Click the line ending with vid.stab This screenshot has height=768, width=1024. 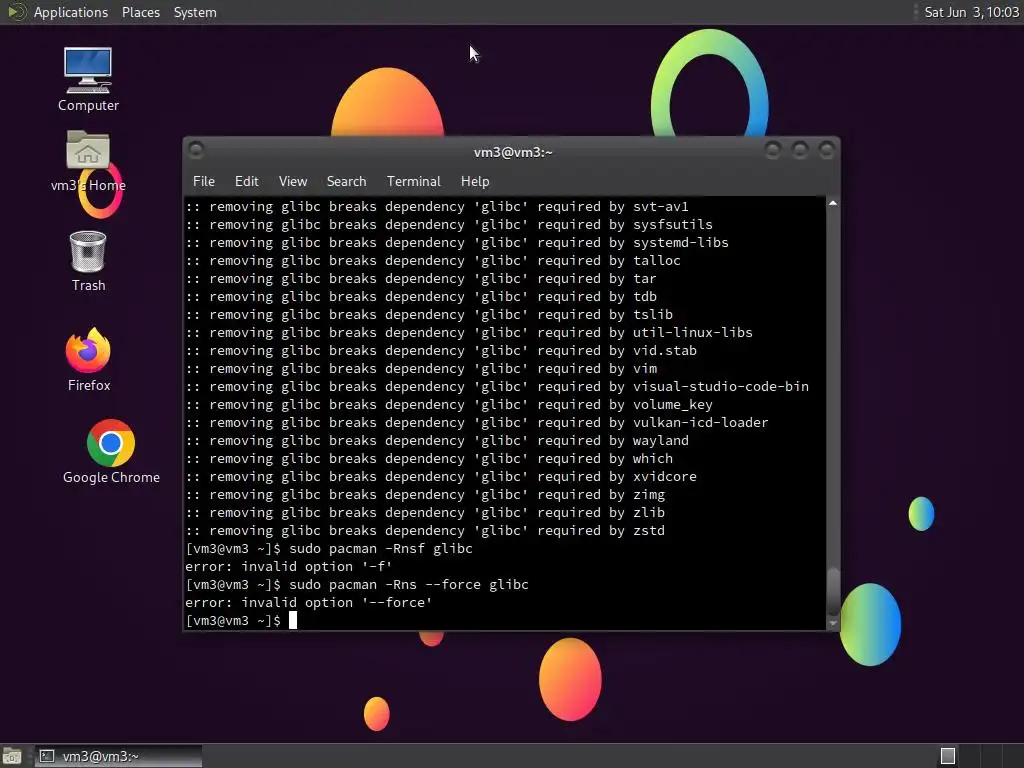point(441,350)
